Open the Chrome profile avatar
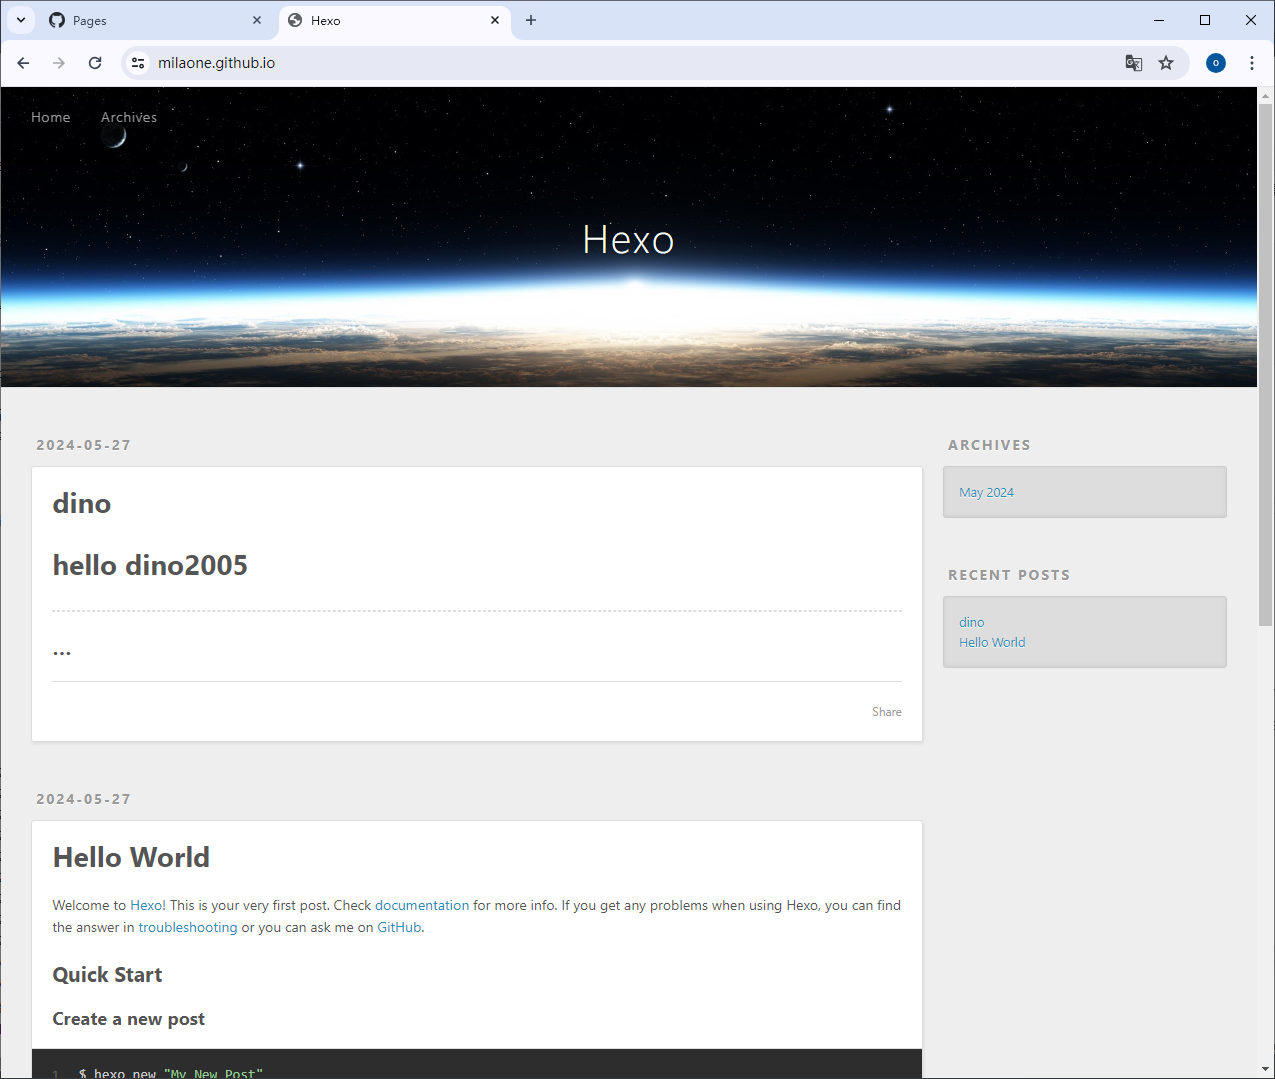Image resolution: width=1275 pixels, height=1079 pixels. coord(1216,63)
